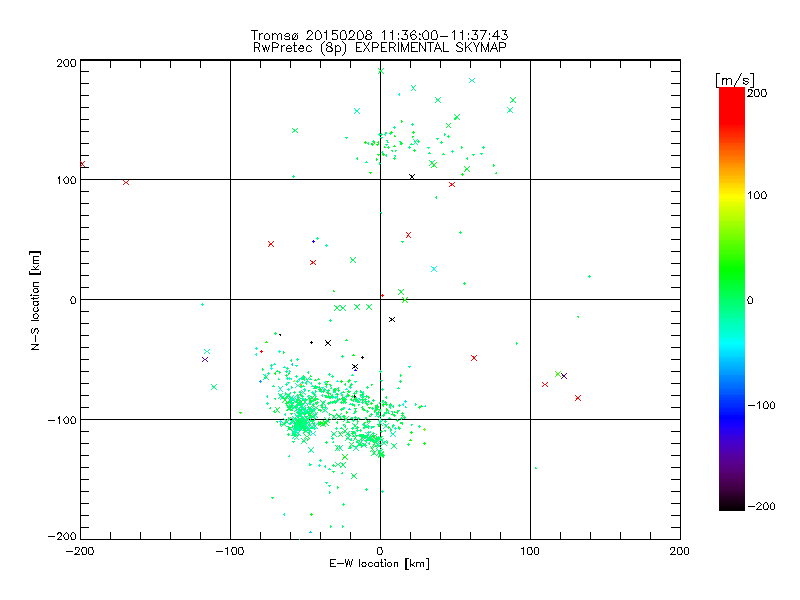Click the subtitle 'RwPretec (8p) EXPERIMENTAL SKYMAP'

pyautogui.click(x=380, y=48)
